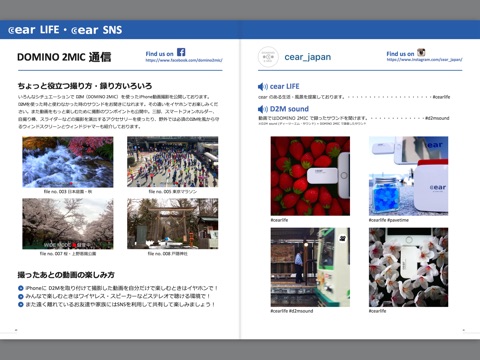The width and height of the screenshot is (480, 360).
Task: Click the ちょっと役立つ撮り方 section heading
Action: 85,86
